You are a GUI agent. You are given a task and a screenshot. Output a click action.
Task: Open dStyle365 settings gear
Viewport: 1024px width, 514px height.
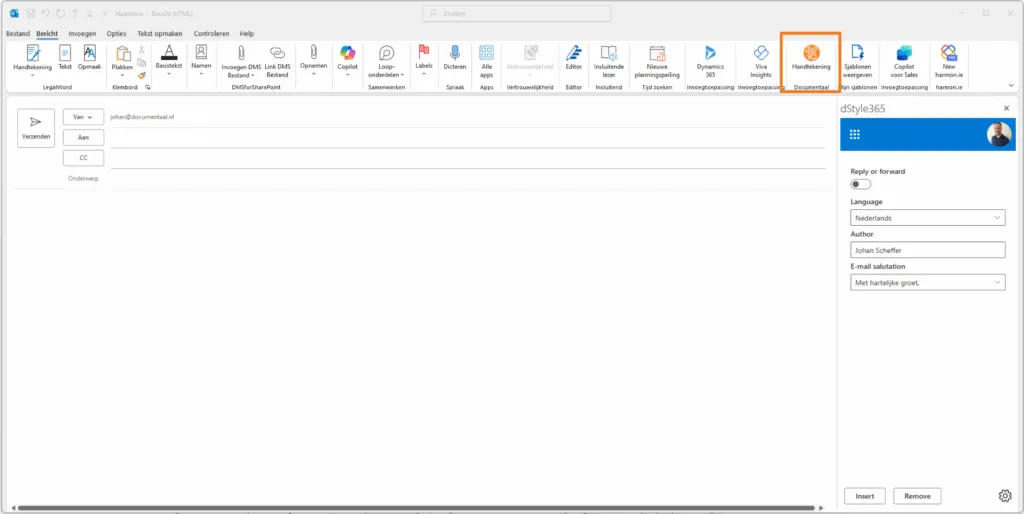click(x=1005, y=496)
